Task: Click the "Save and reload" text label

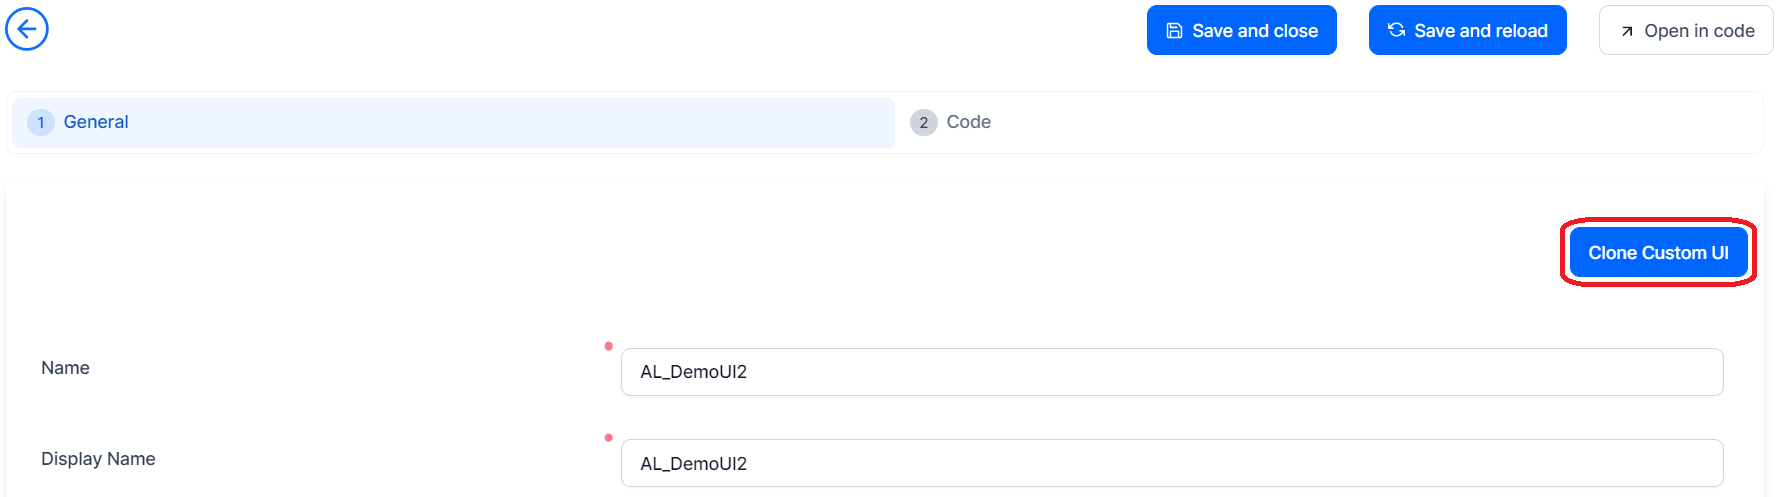Action: [1481, 31]
